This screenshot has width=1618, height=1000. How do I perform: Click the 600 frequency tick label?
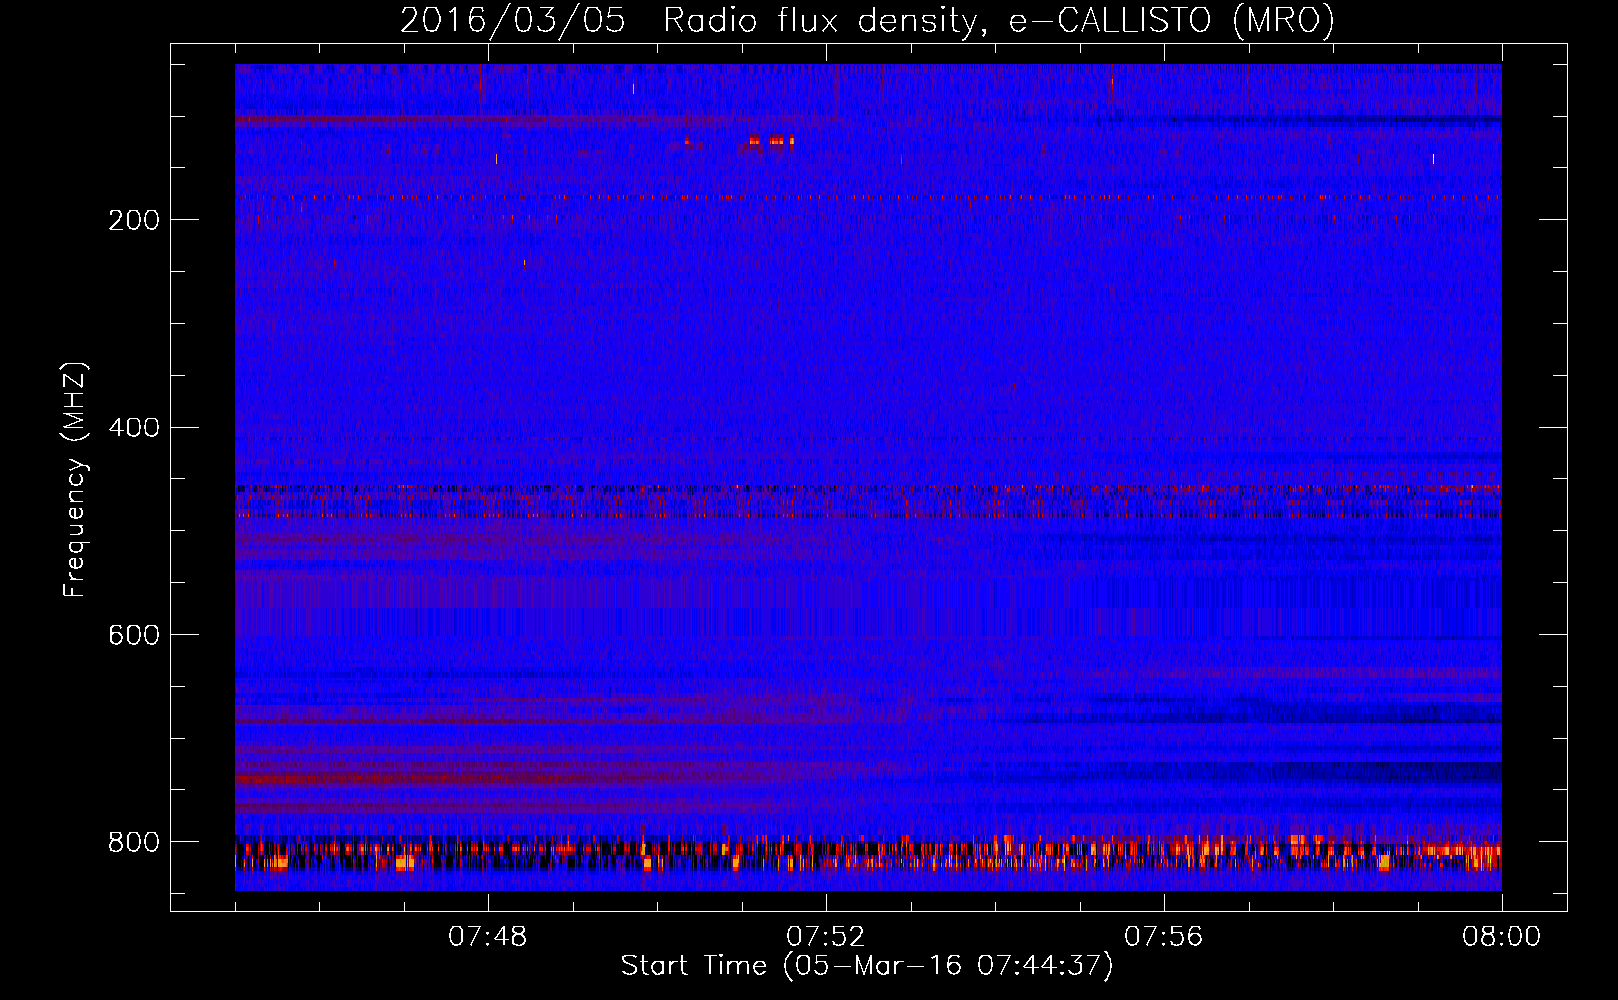(133, 636)
